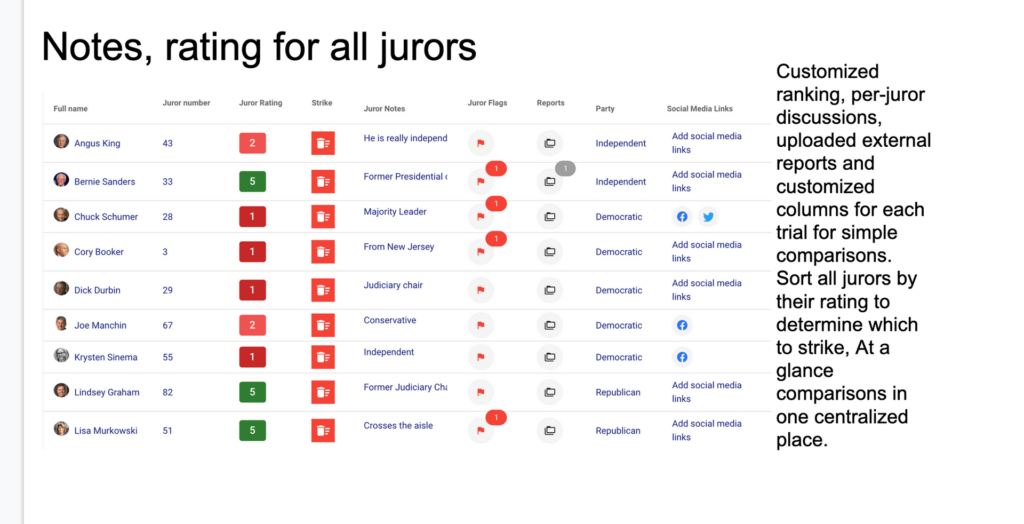The image size is (1024, 524).
Task: Open note "Former Presidential" for Sanders
Action: pos(406,177)
